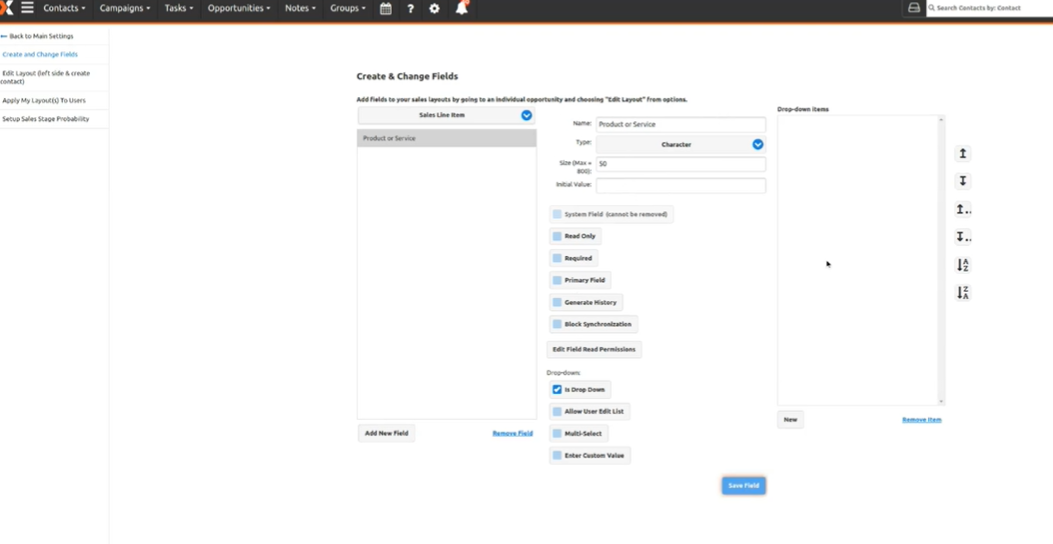Open the notifications bell
Viewport: 1053px width, 544px height.
(461, 8)
